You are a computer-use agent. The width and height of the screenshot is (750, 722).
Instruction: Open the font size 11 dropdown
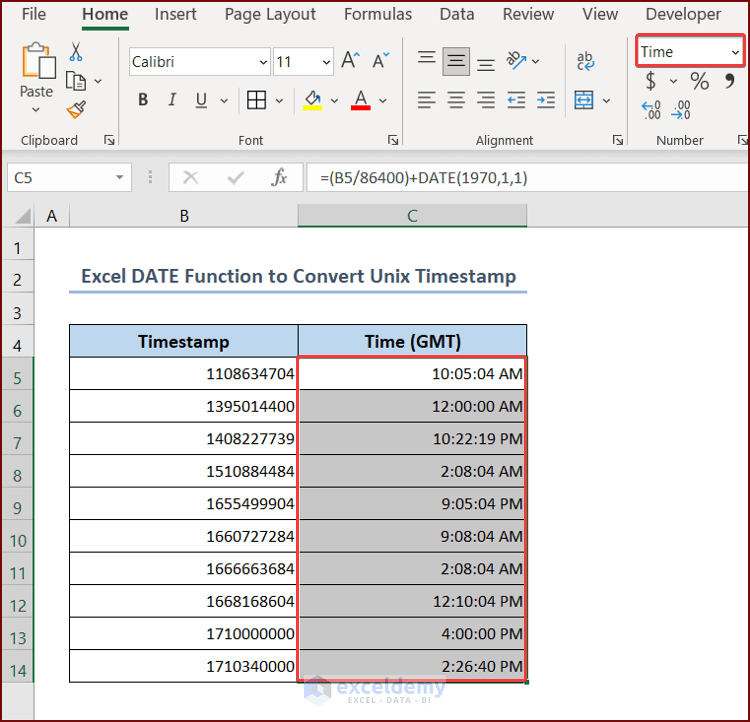point(326,62)
